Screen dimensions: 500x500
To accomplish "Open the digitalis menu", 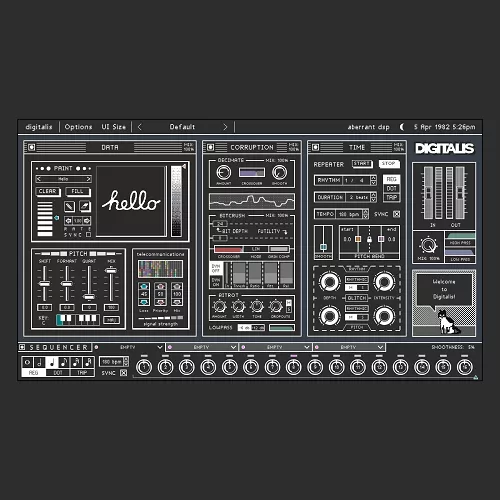I will [x=39, y=127].
